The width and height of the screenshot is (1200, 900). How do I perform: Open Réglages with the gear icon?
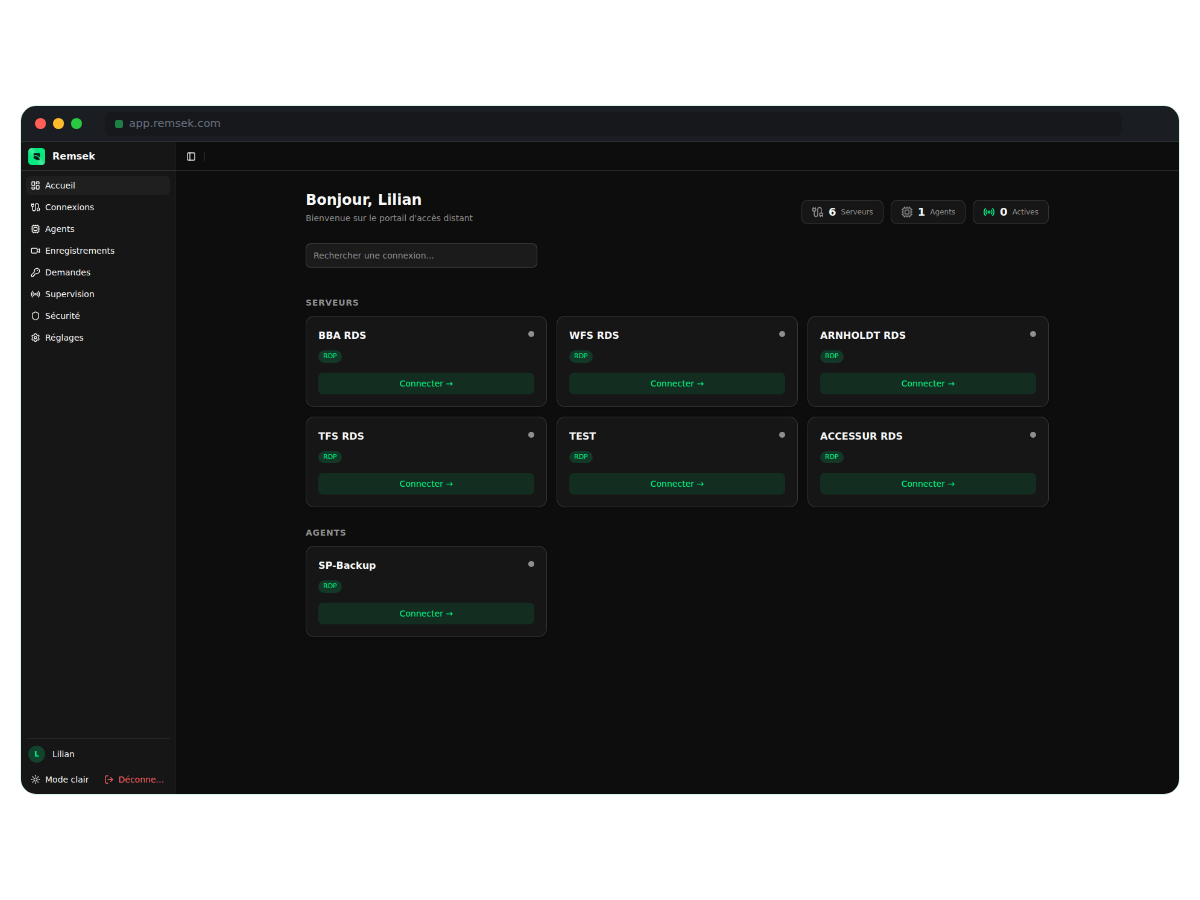(x=36, y=337)
